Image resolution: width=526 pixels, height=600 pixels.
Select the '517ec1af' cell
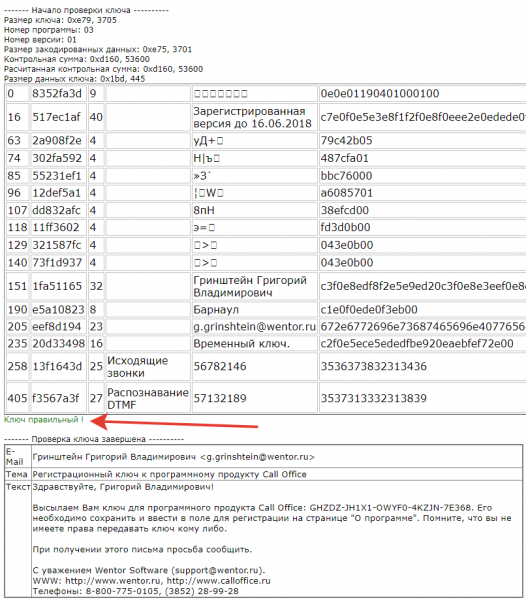click(59, 117)
